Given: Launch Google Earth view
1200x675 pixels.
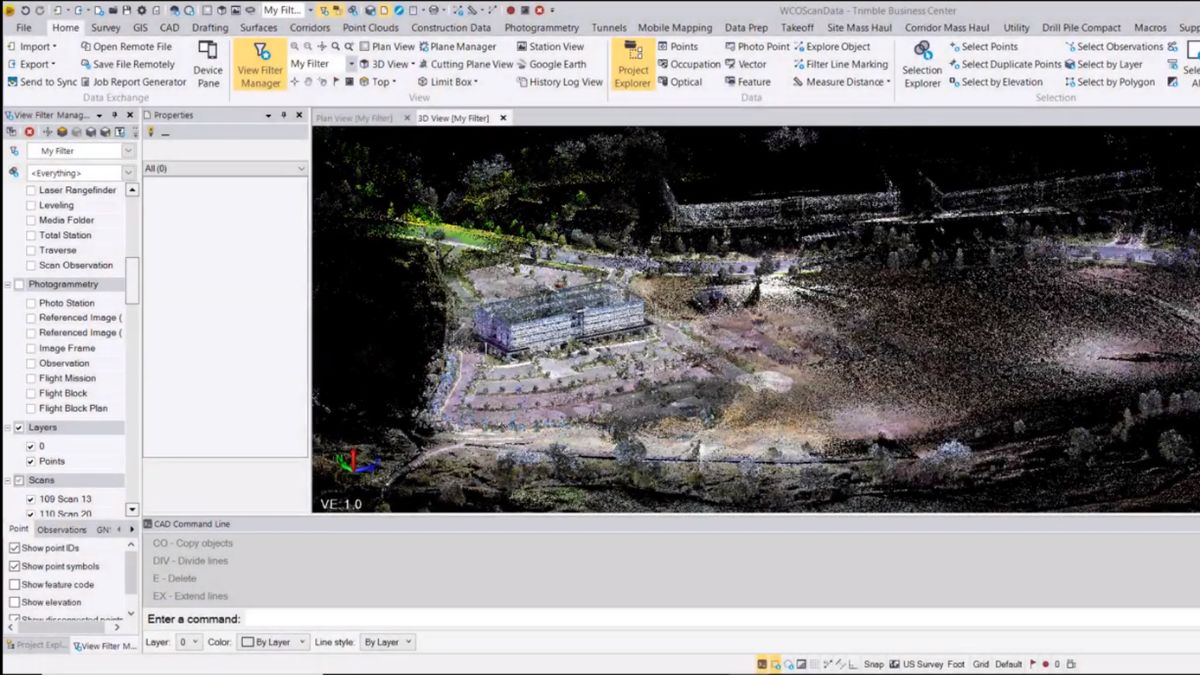Looking at the screenshot, I should point(551,64).
